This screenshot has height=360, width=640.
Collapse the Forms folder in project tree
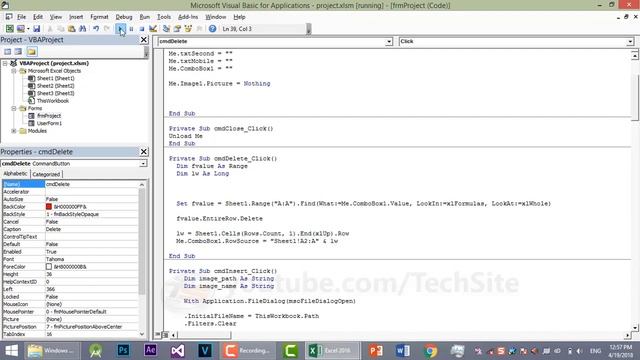pyautogui.click(x=14, y=108)
